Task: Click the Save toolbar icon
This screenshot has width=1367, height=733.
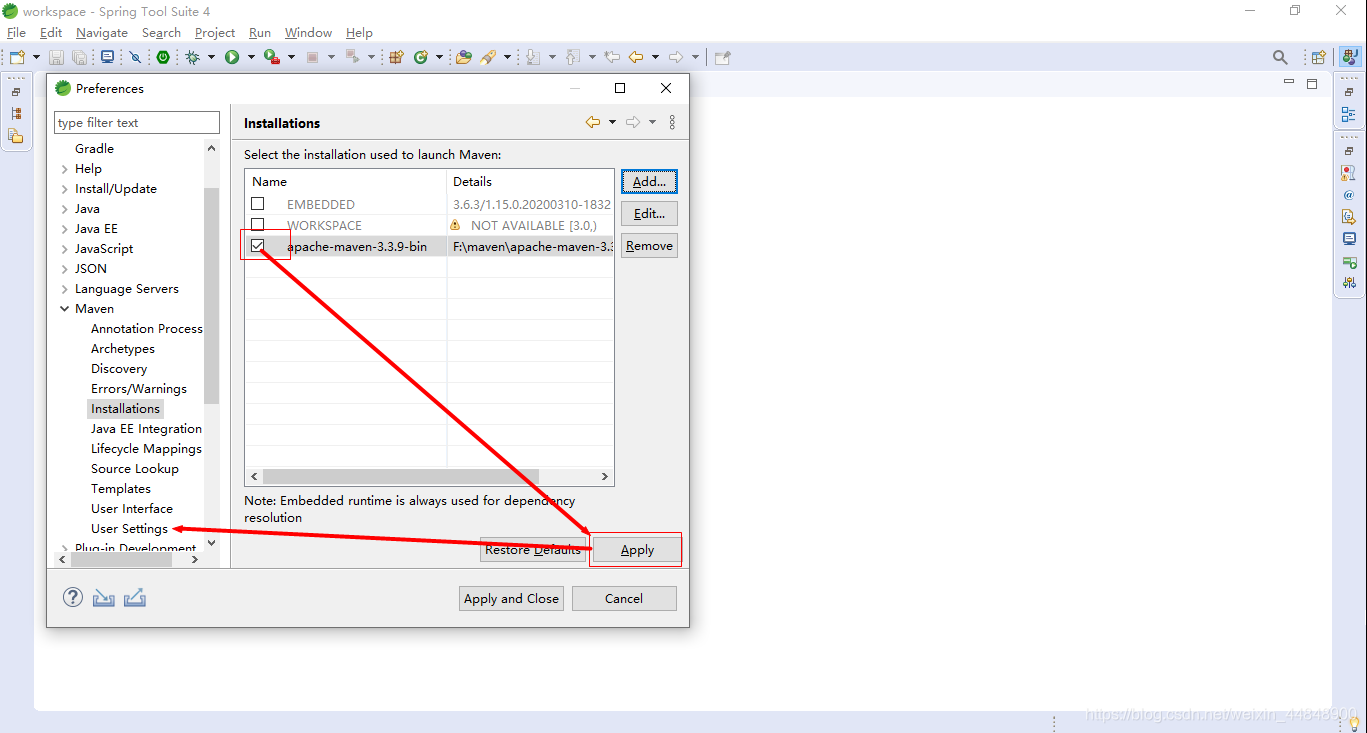Action: pyautogui.click(x=56, y=57)
